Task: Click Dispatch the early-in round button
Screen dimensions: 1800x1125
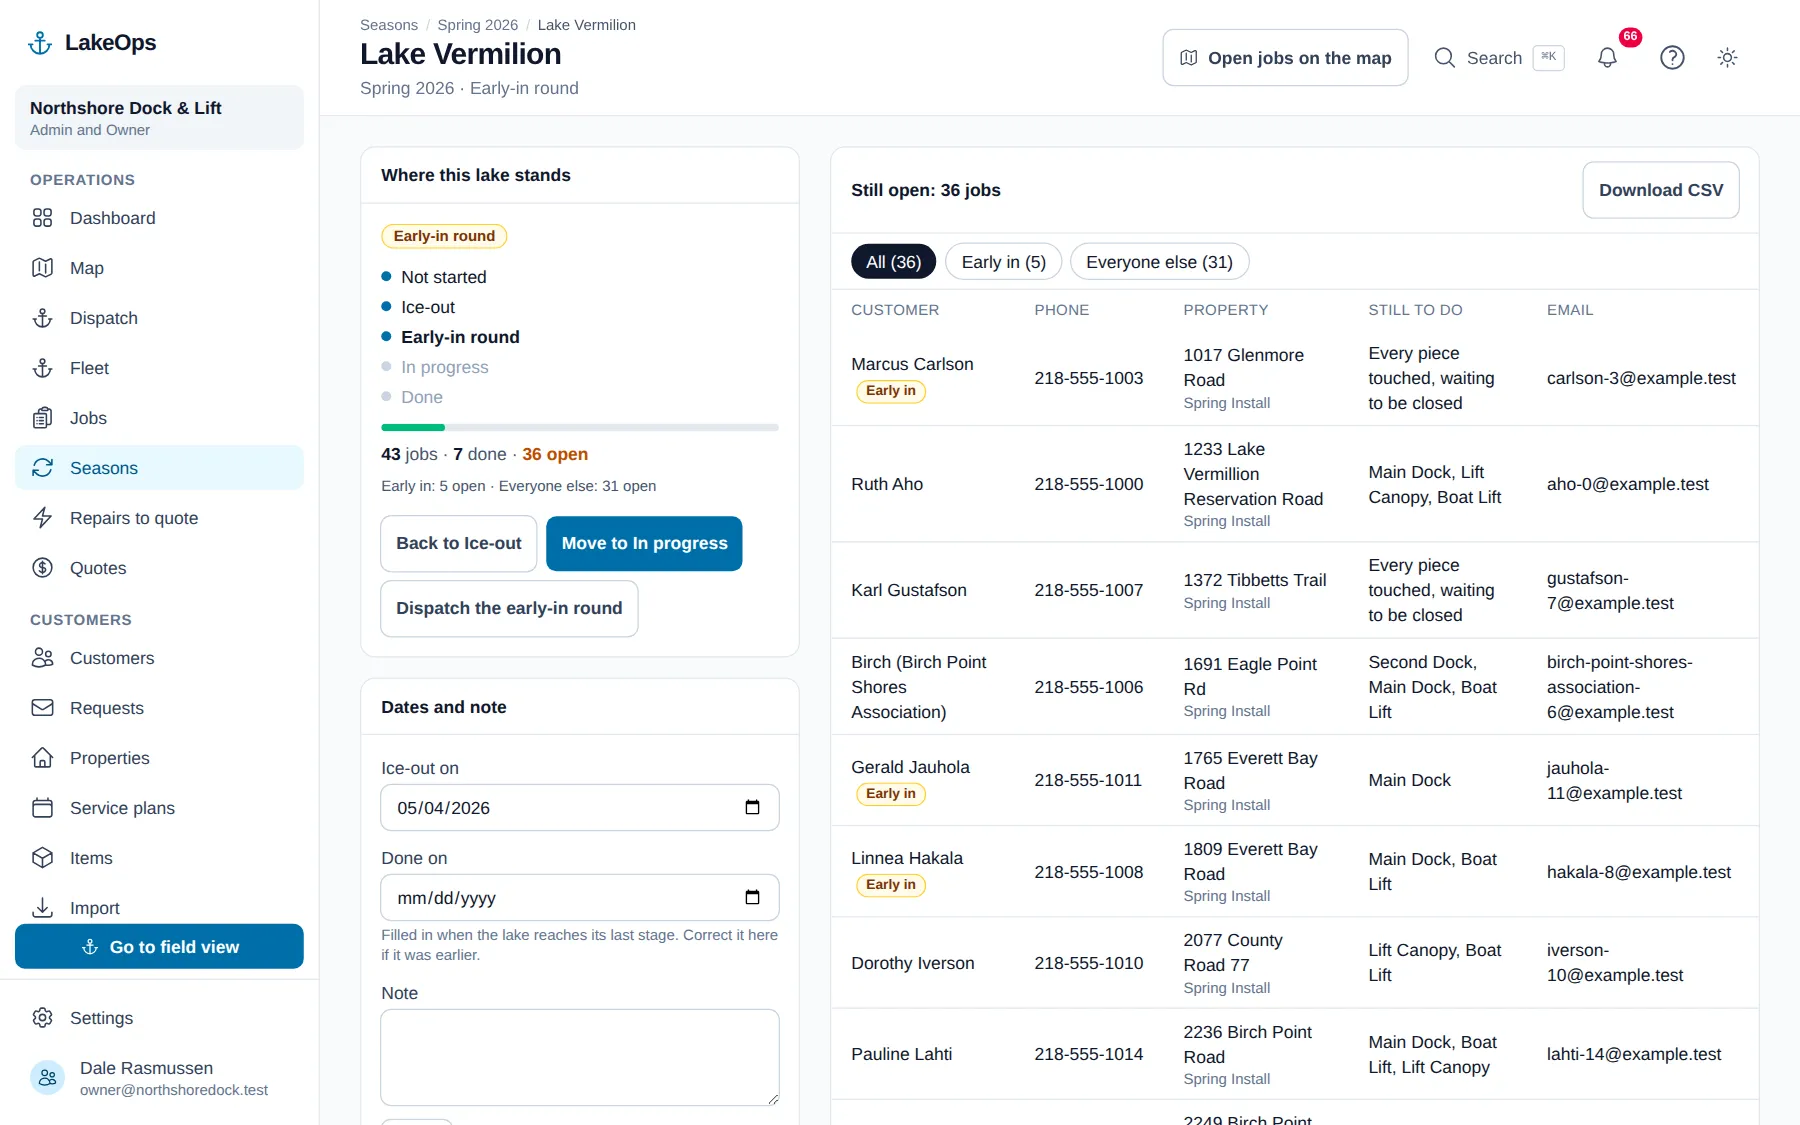Action: pos(509,608)
